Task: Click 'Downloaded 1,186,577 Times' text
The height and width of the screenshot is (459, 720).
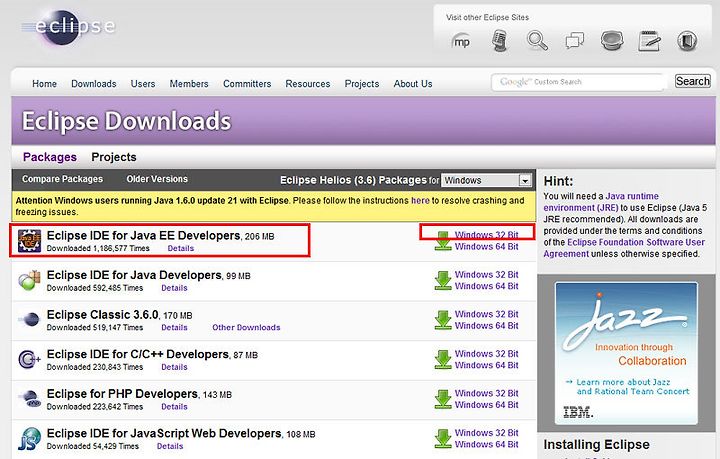Action: coord(98,248)
